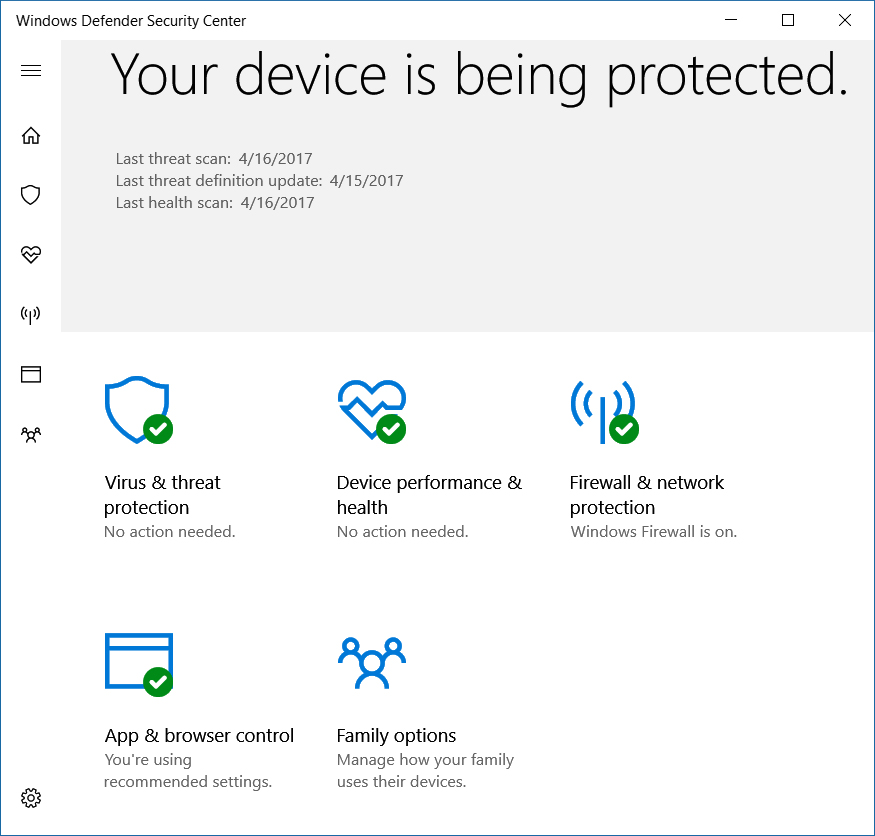The image size is (875, 836).
Task: Open the sidebar shield icon for virus protection
Action: point(31,195)
